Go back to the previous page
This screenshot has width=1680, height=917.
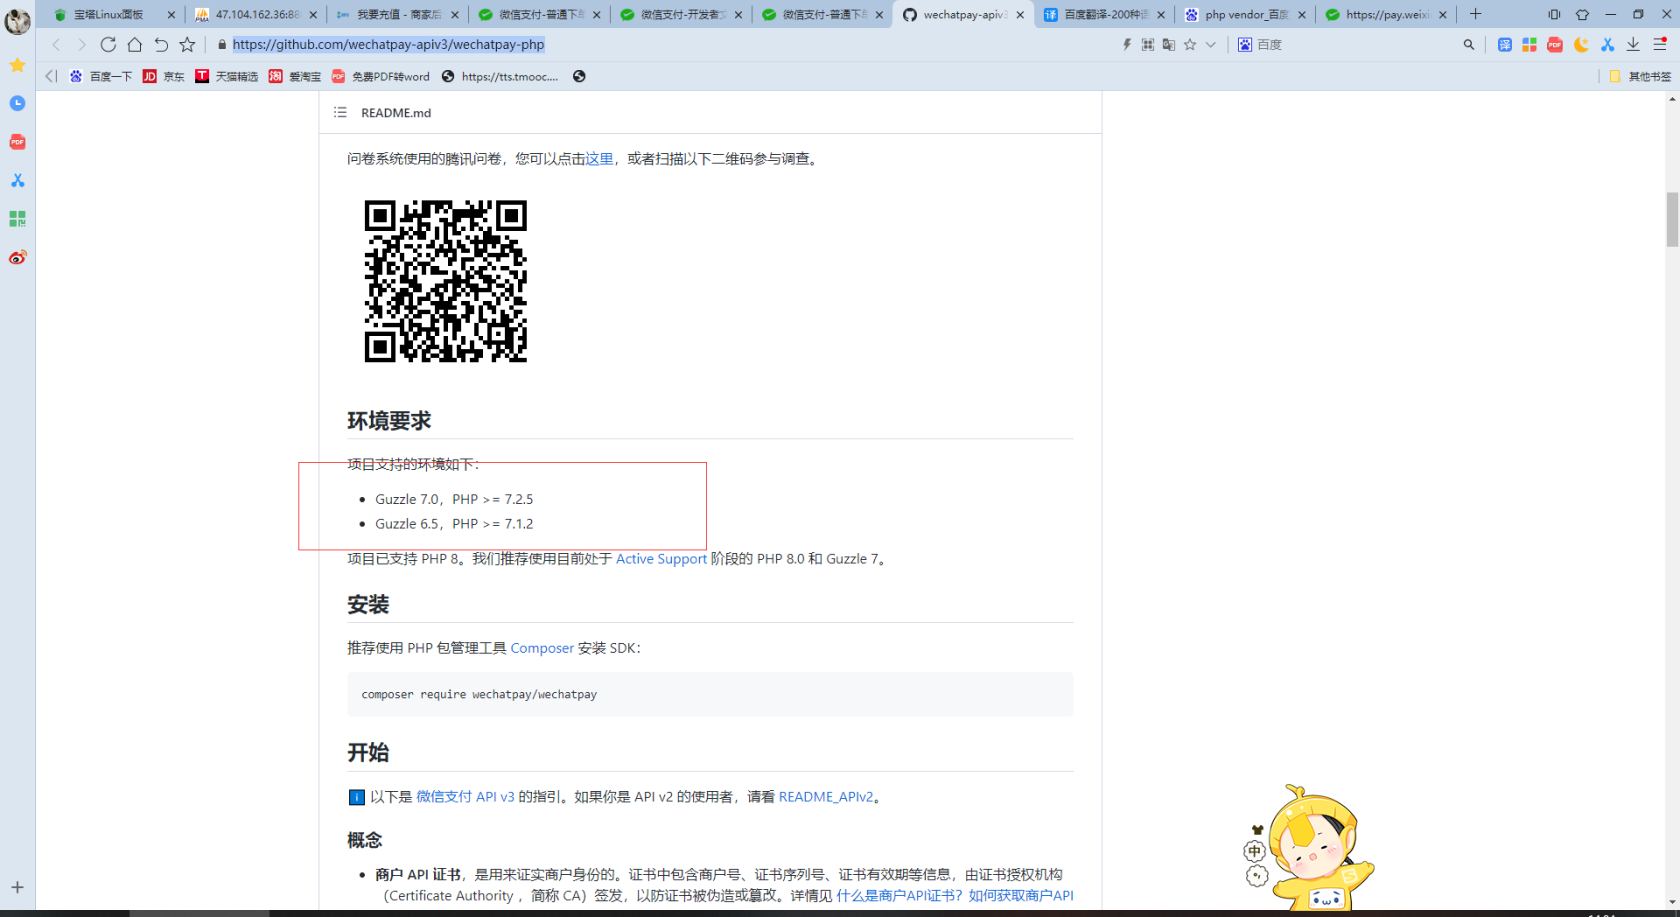56,44
